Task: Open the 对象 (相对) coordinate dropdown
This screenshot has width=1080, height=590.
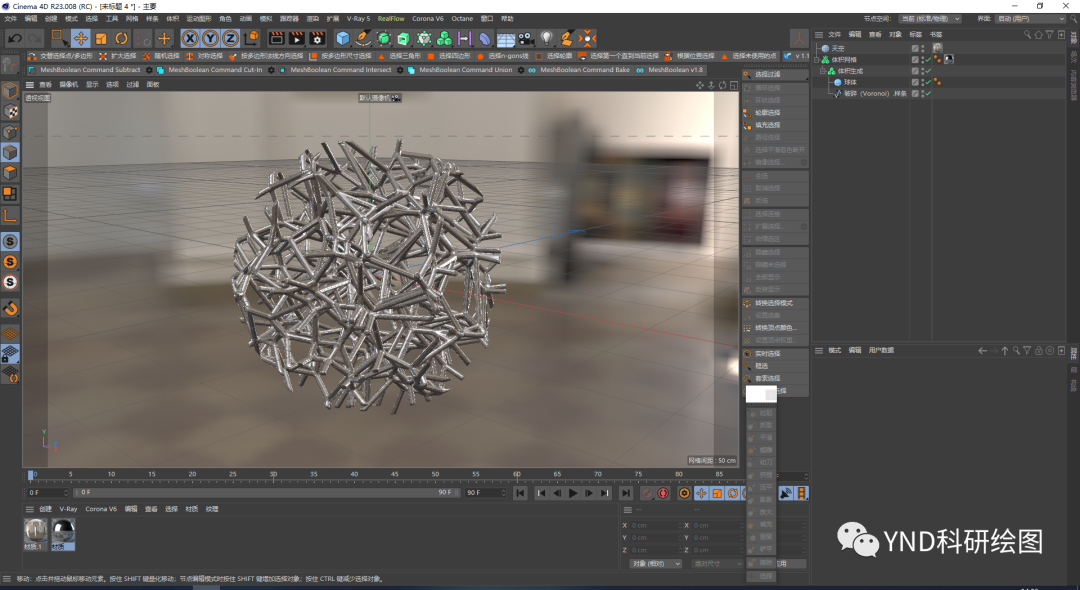Action: pyautogui.click(x=655, y=564)
